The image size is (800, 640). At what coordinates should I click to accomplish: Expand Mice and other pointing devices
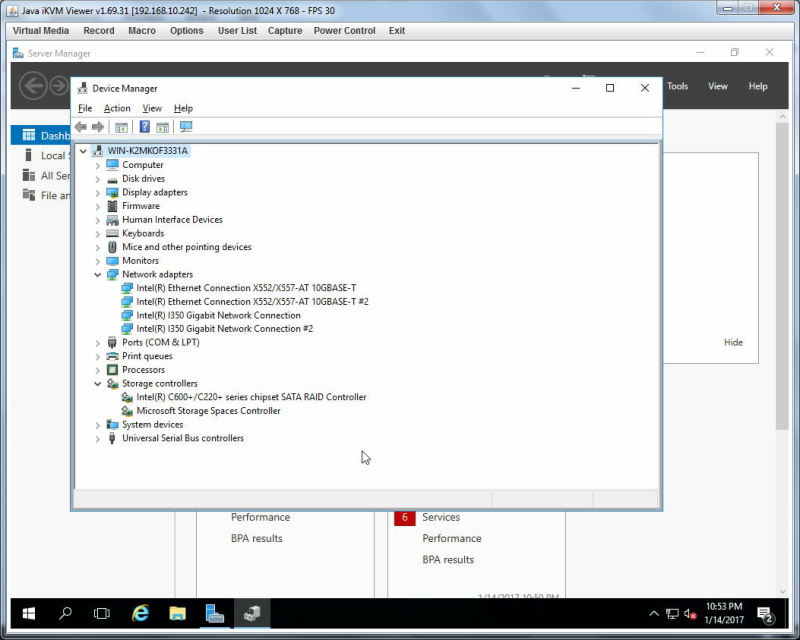[x=97, y=248]
